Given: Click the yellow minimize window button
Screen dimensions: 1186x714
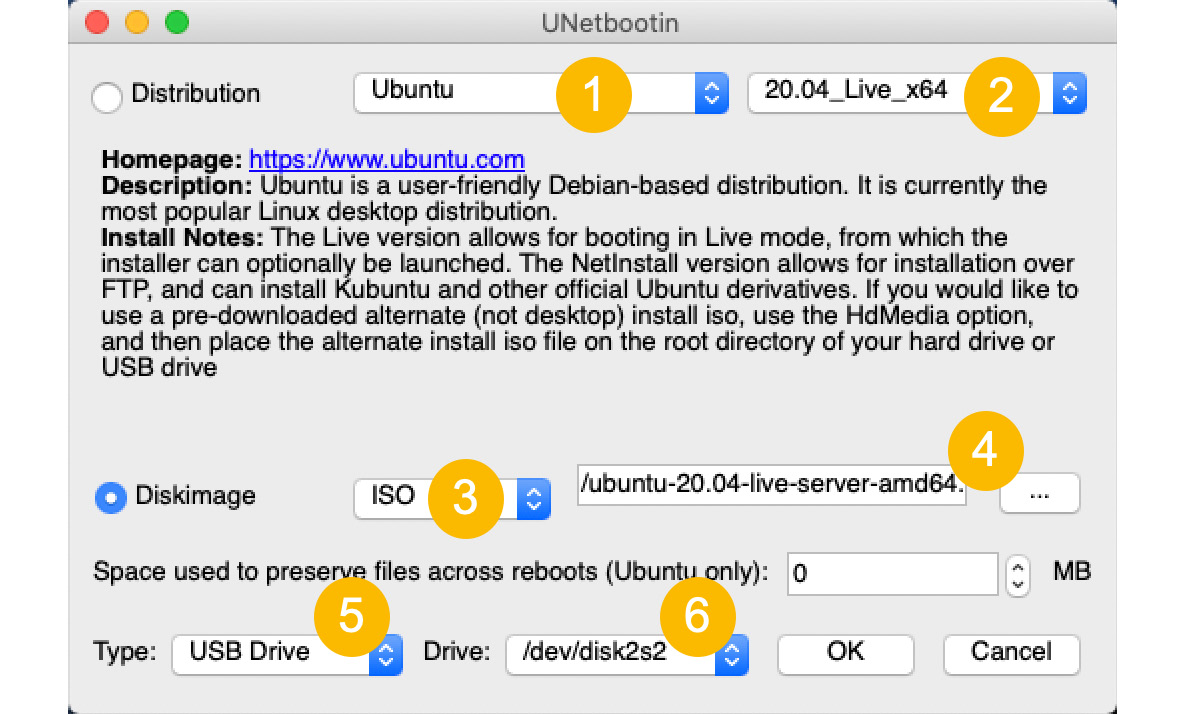Looking at the screenshot, I should [137, 23].
